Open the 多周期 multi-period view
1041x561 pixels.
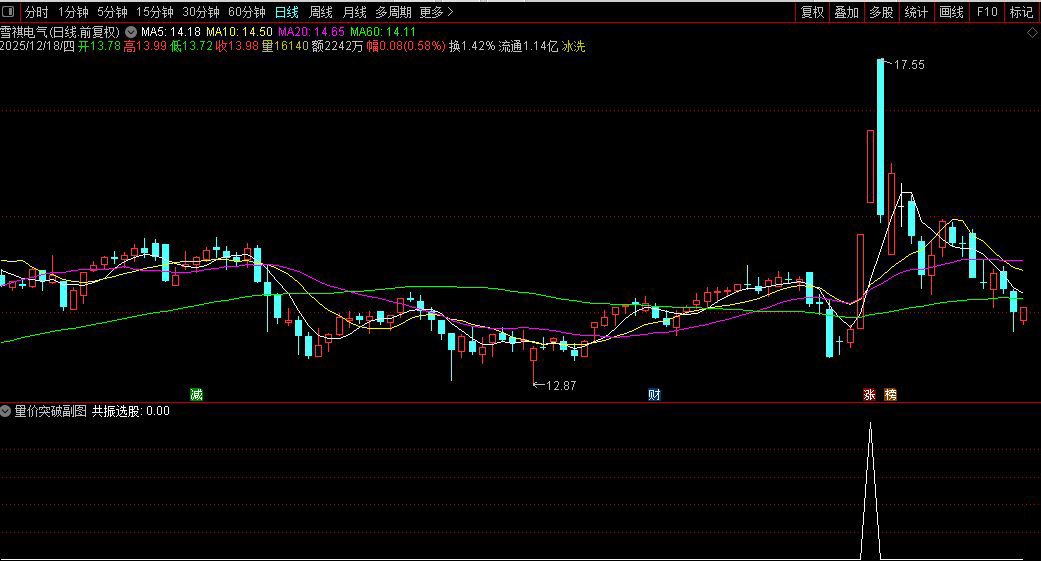[393, 12]
